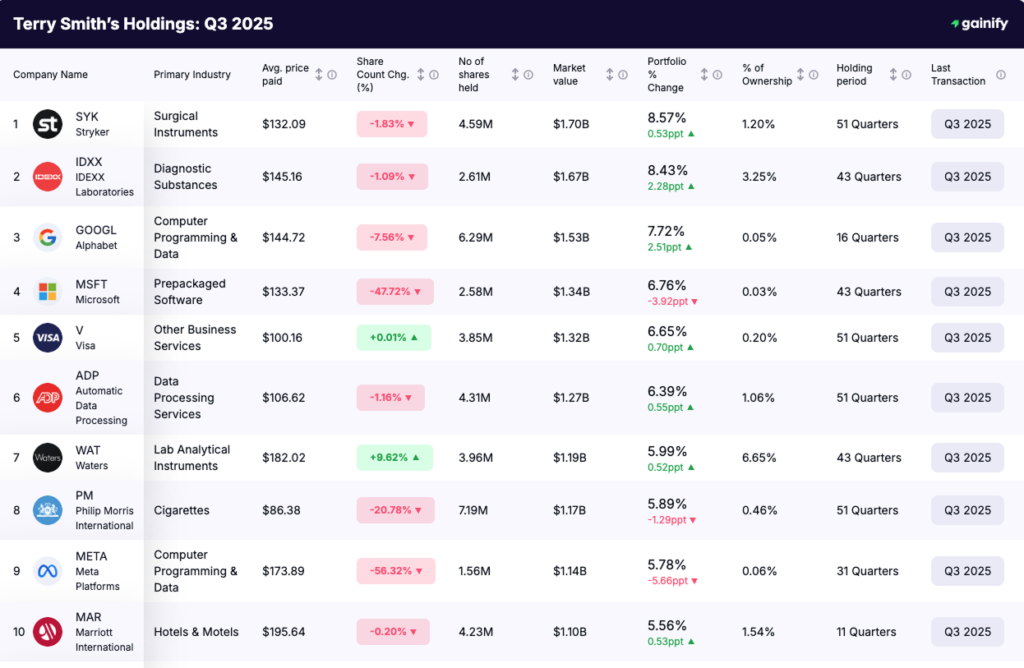This screenshot has width=1024, height=668.
Task: Click the info icon next to Avg. price paid
Action: [x=332, y=75]
